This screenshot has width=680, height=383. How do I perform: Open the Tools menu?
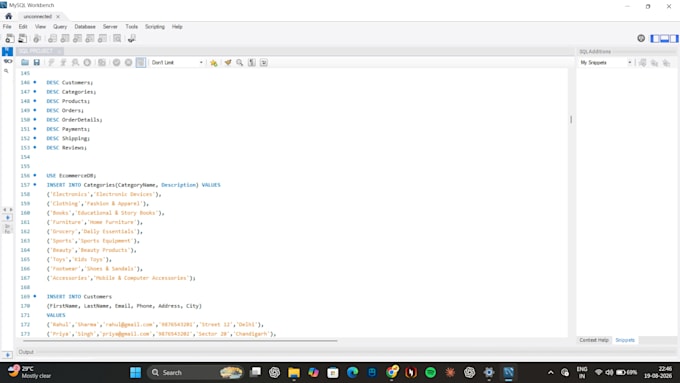(131, 26)
